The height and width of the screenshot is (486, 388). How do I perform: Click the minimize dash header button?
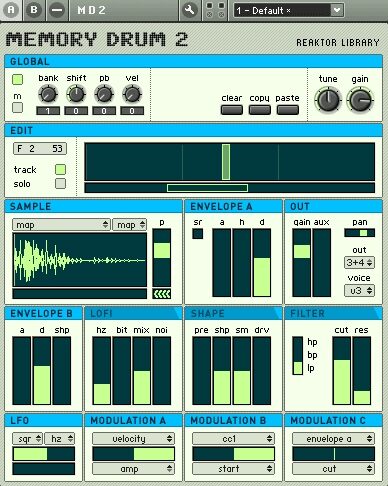coord(57,10)
